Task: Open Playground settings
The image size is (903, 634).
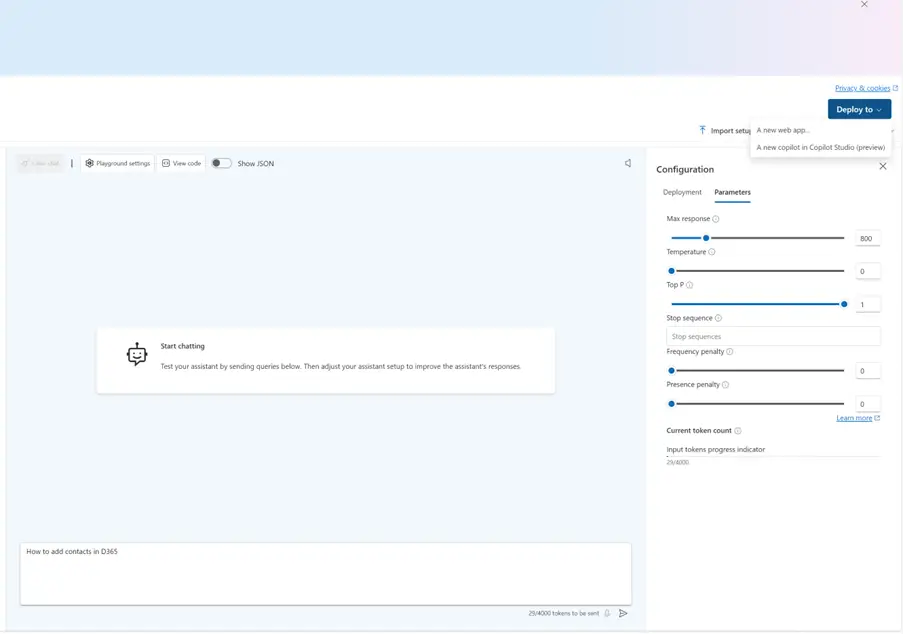Action: [117, 164]
